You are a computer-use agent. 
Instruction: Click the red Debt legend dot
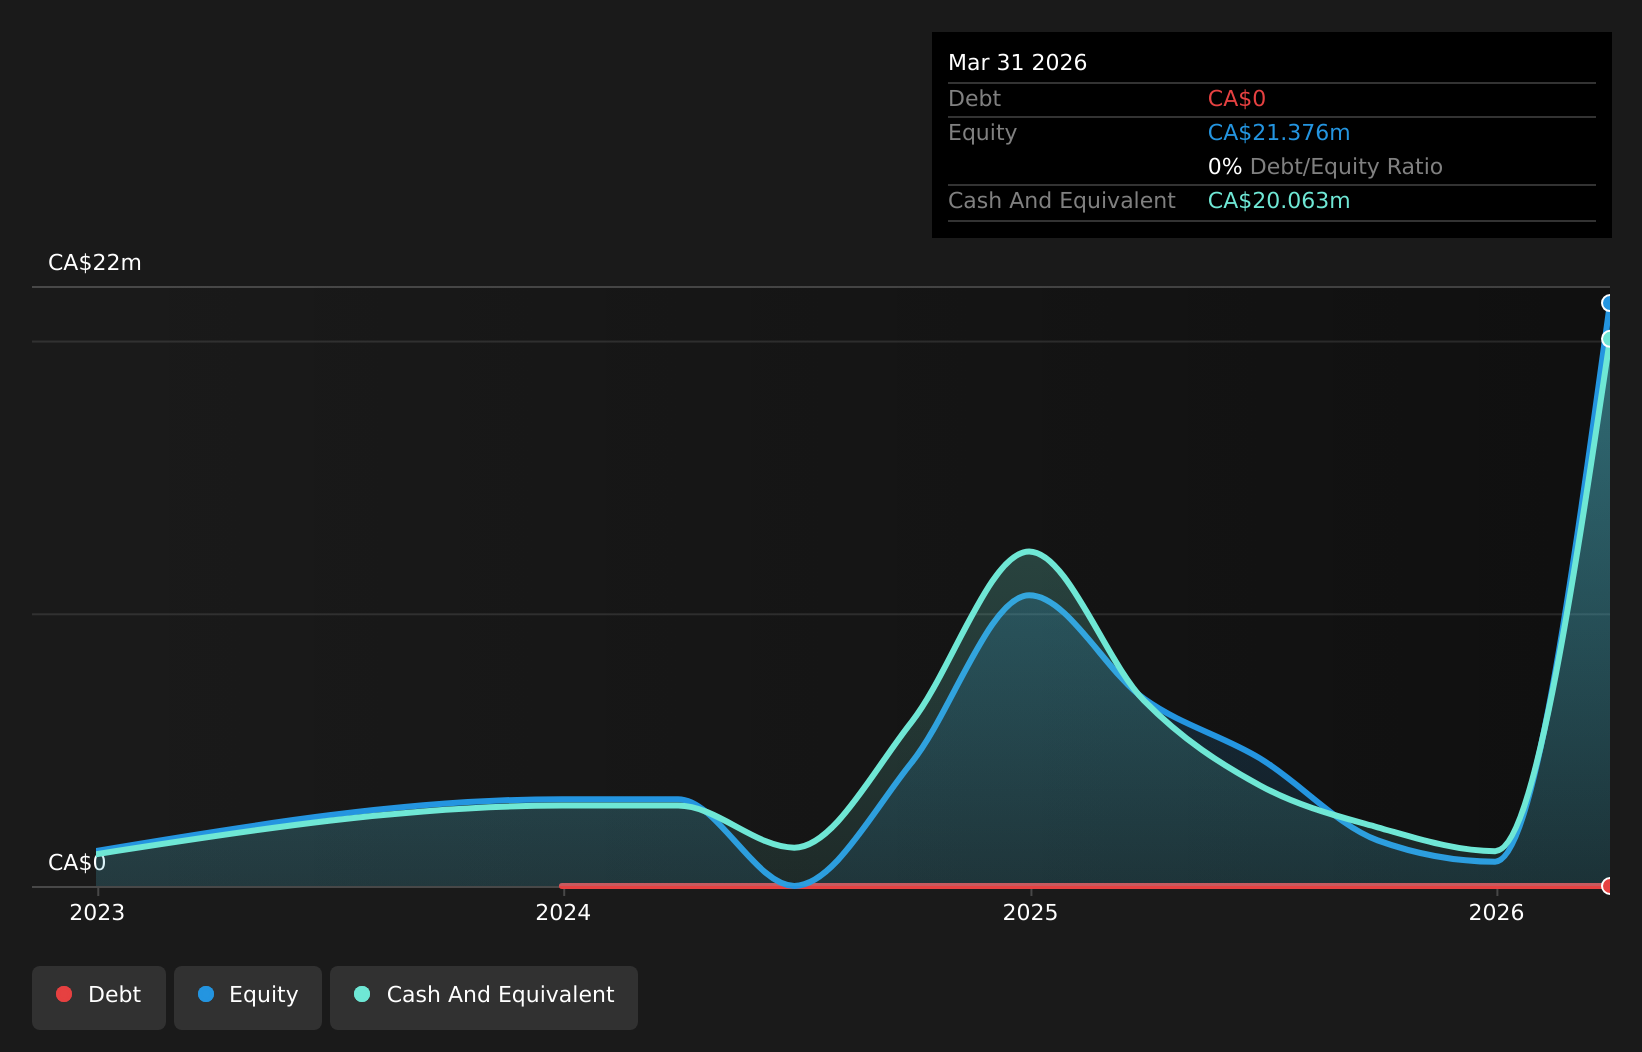coord(64,994)
